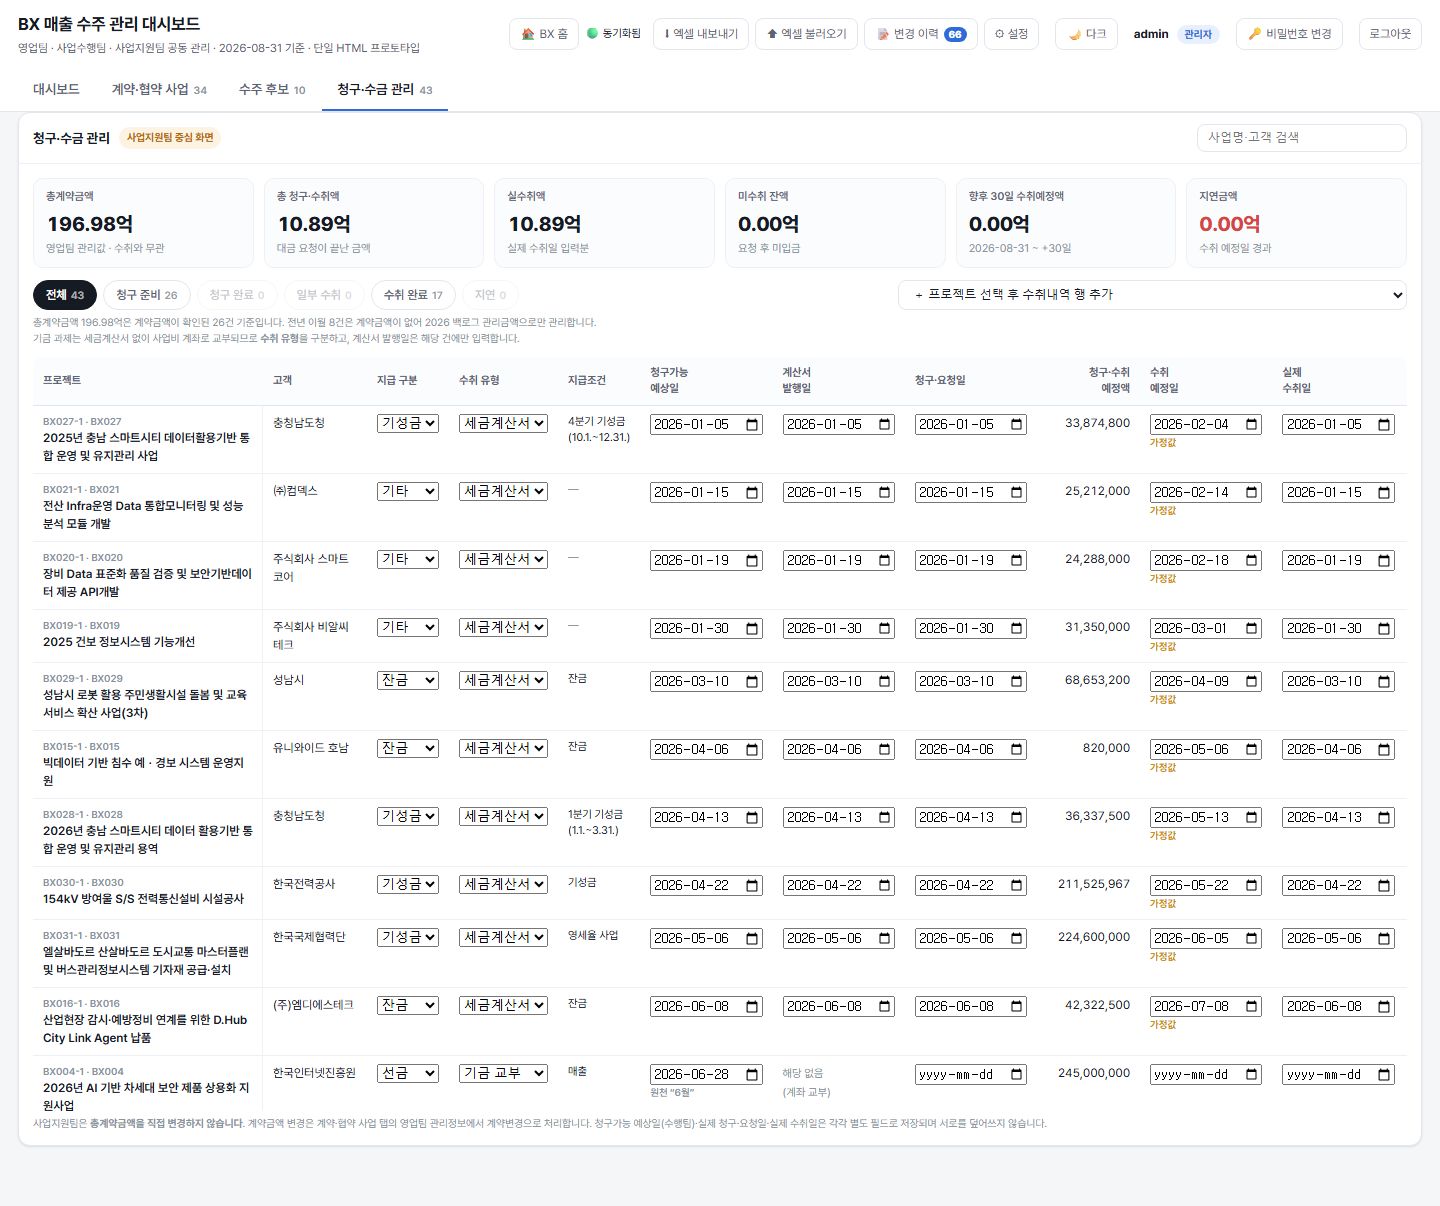
Task: Open calendar picker for BX004-1 청구·요청일
Action: click(1017, 1074)
